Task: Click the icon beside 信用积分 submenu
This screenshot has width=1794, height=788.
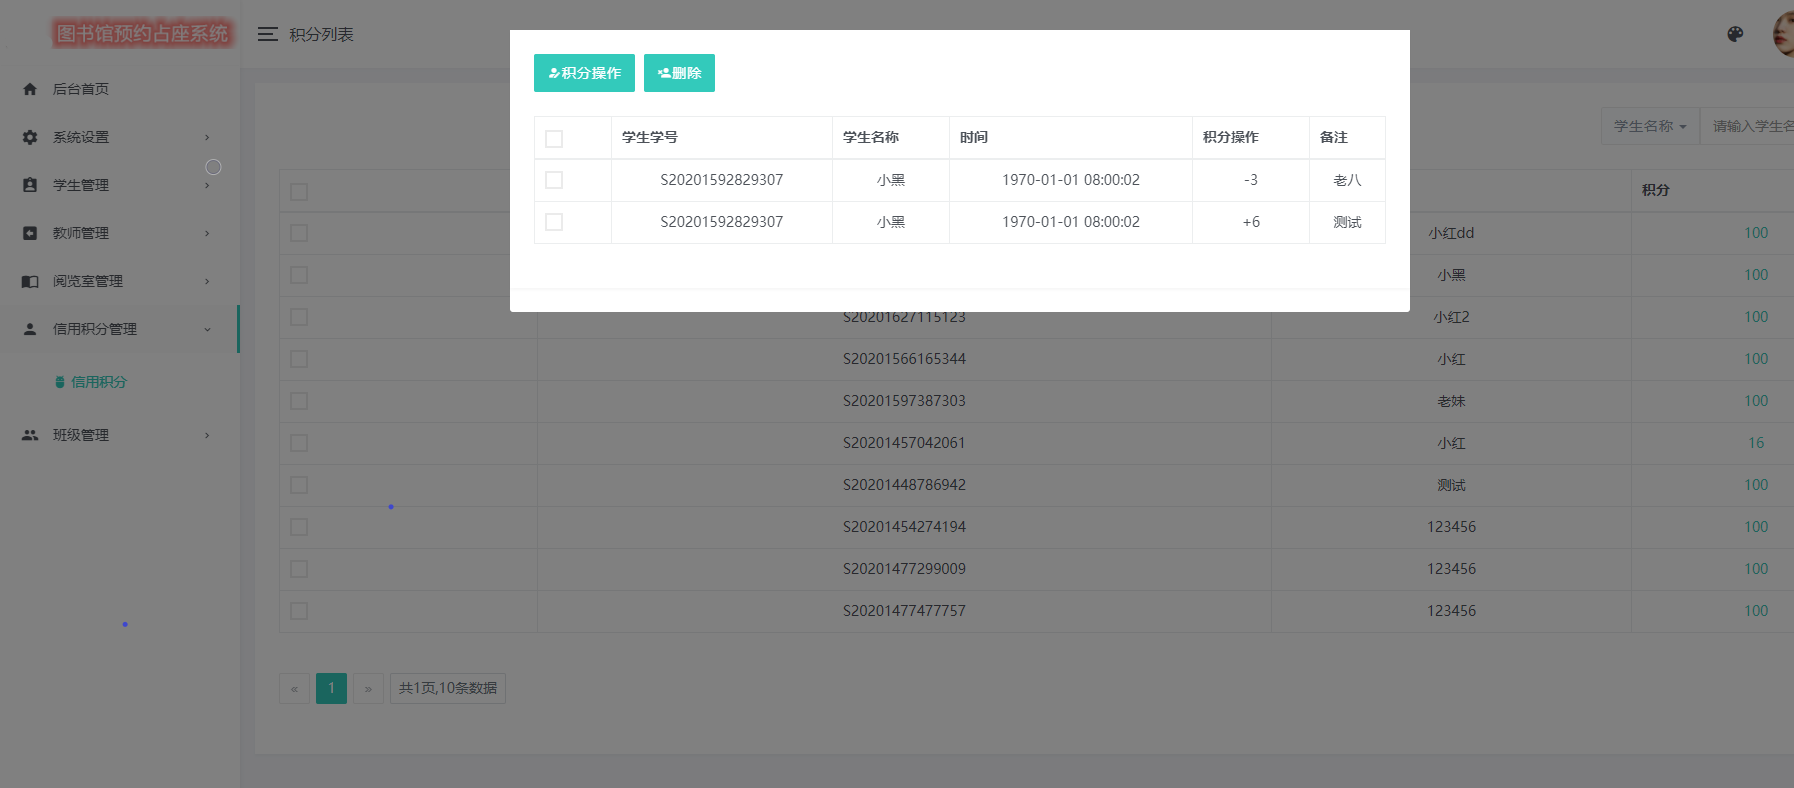Action: (x=60, y=382)
